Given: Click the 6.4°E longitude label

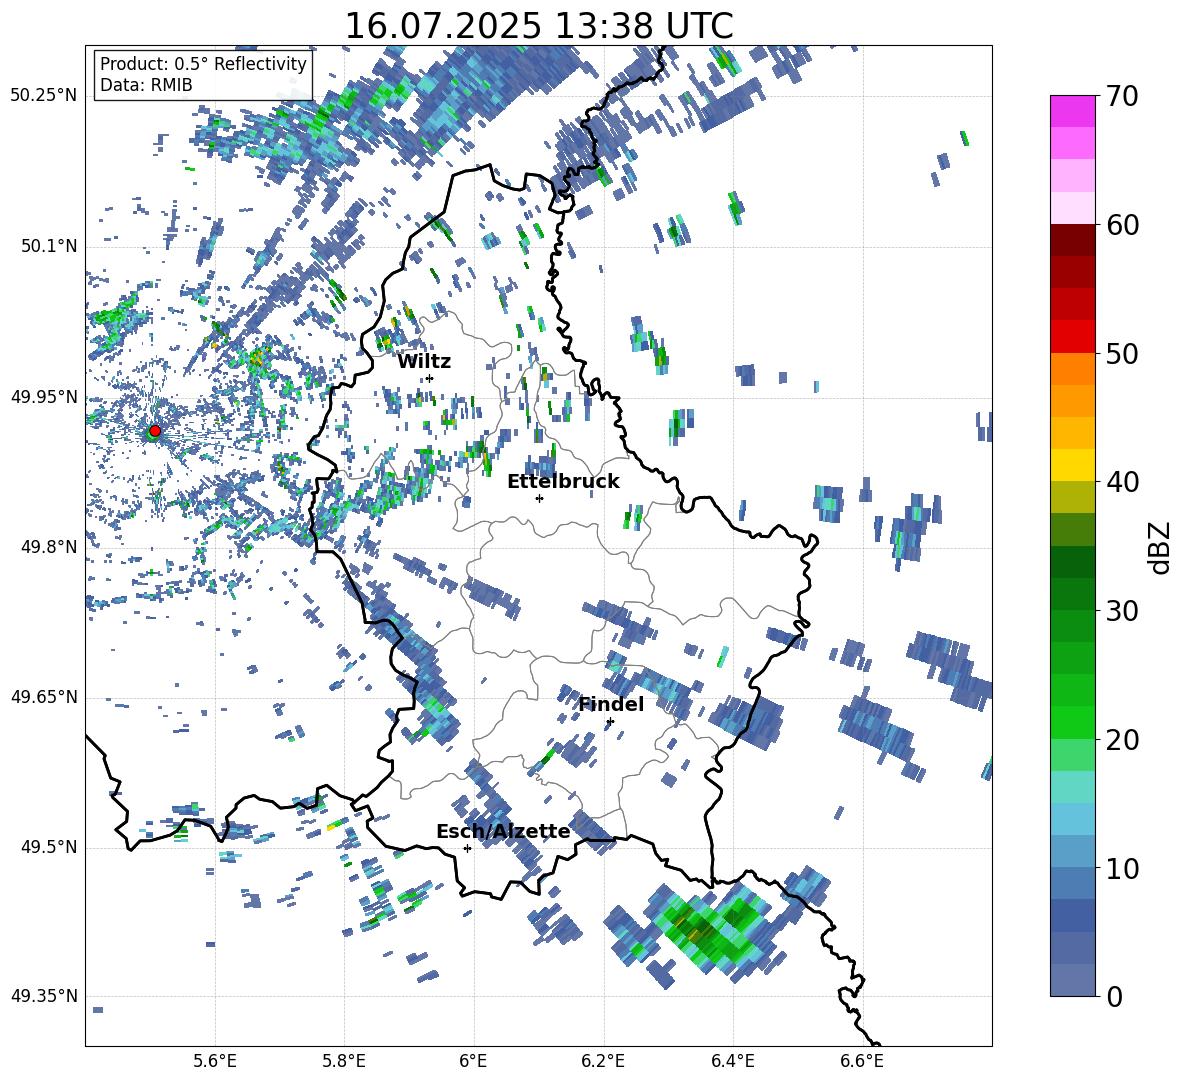Looking at the screenshot, I should point(732,1061).
